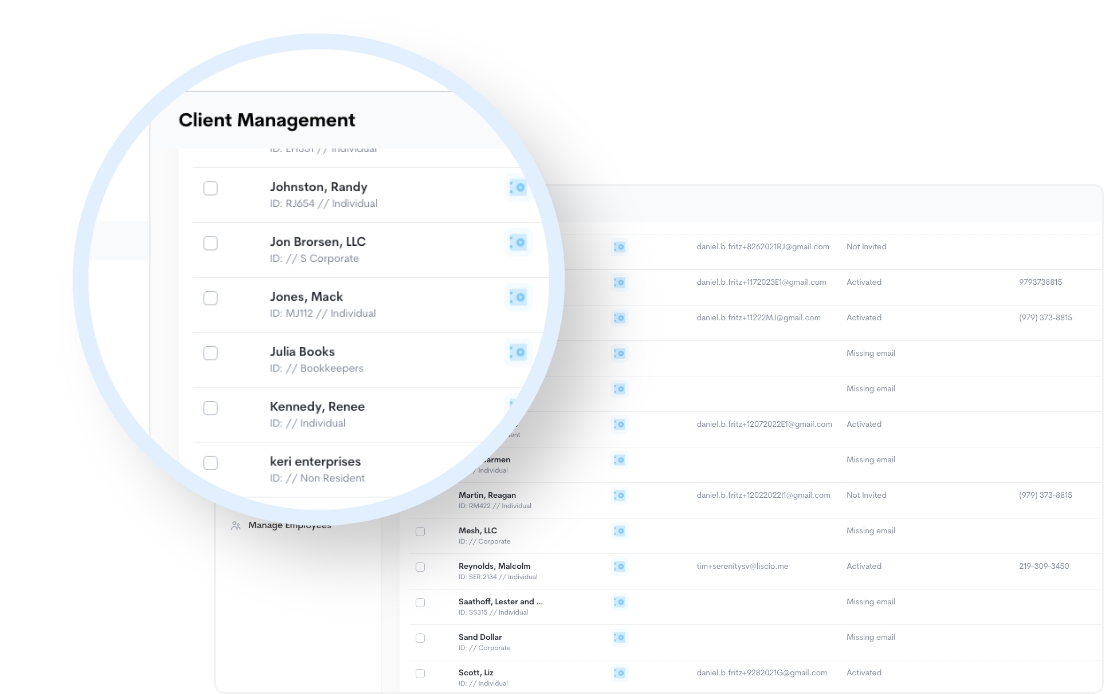Click the icon in Reynolds, Malcolm row

pyautogui.click(x=619, y=566)
